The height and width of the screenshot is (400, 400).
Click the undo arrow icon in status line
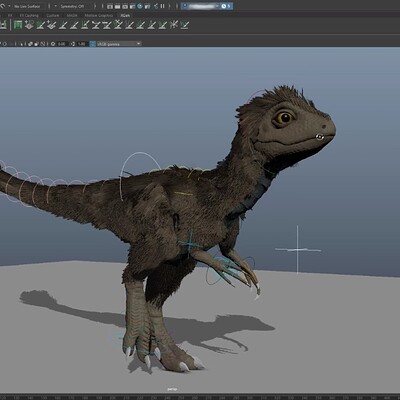tap(3, 6)
